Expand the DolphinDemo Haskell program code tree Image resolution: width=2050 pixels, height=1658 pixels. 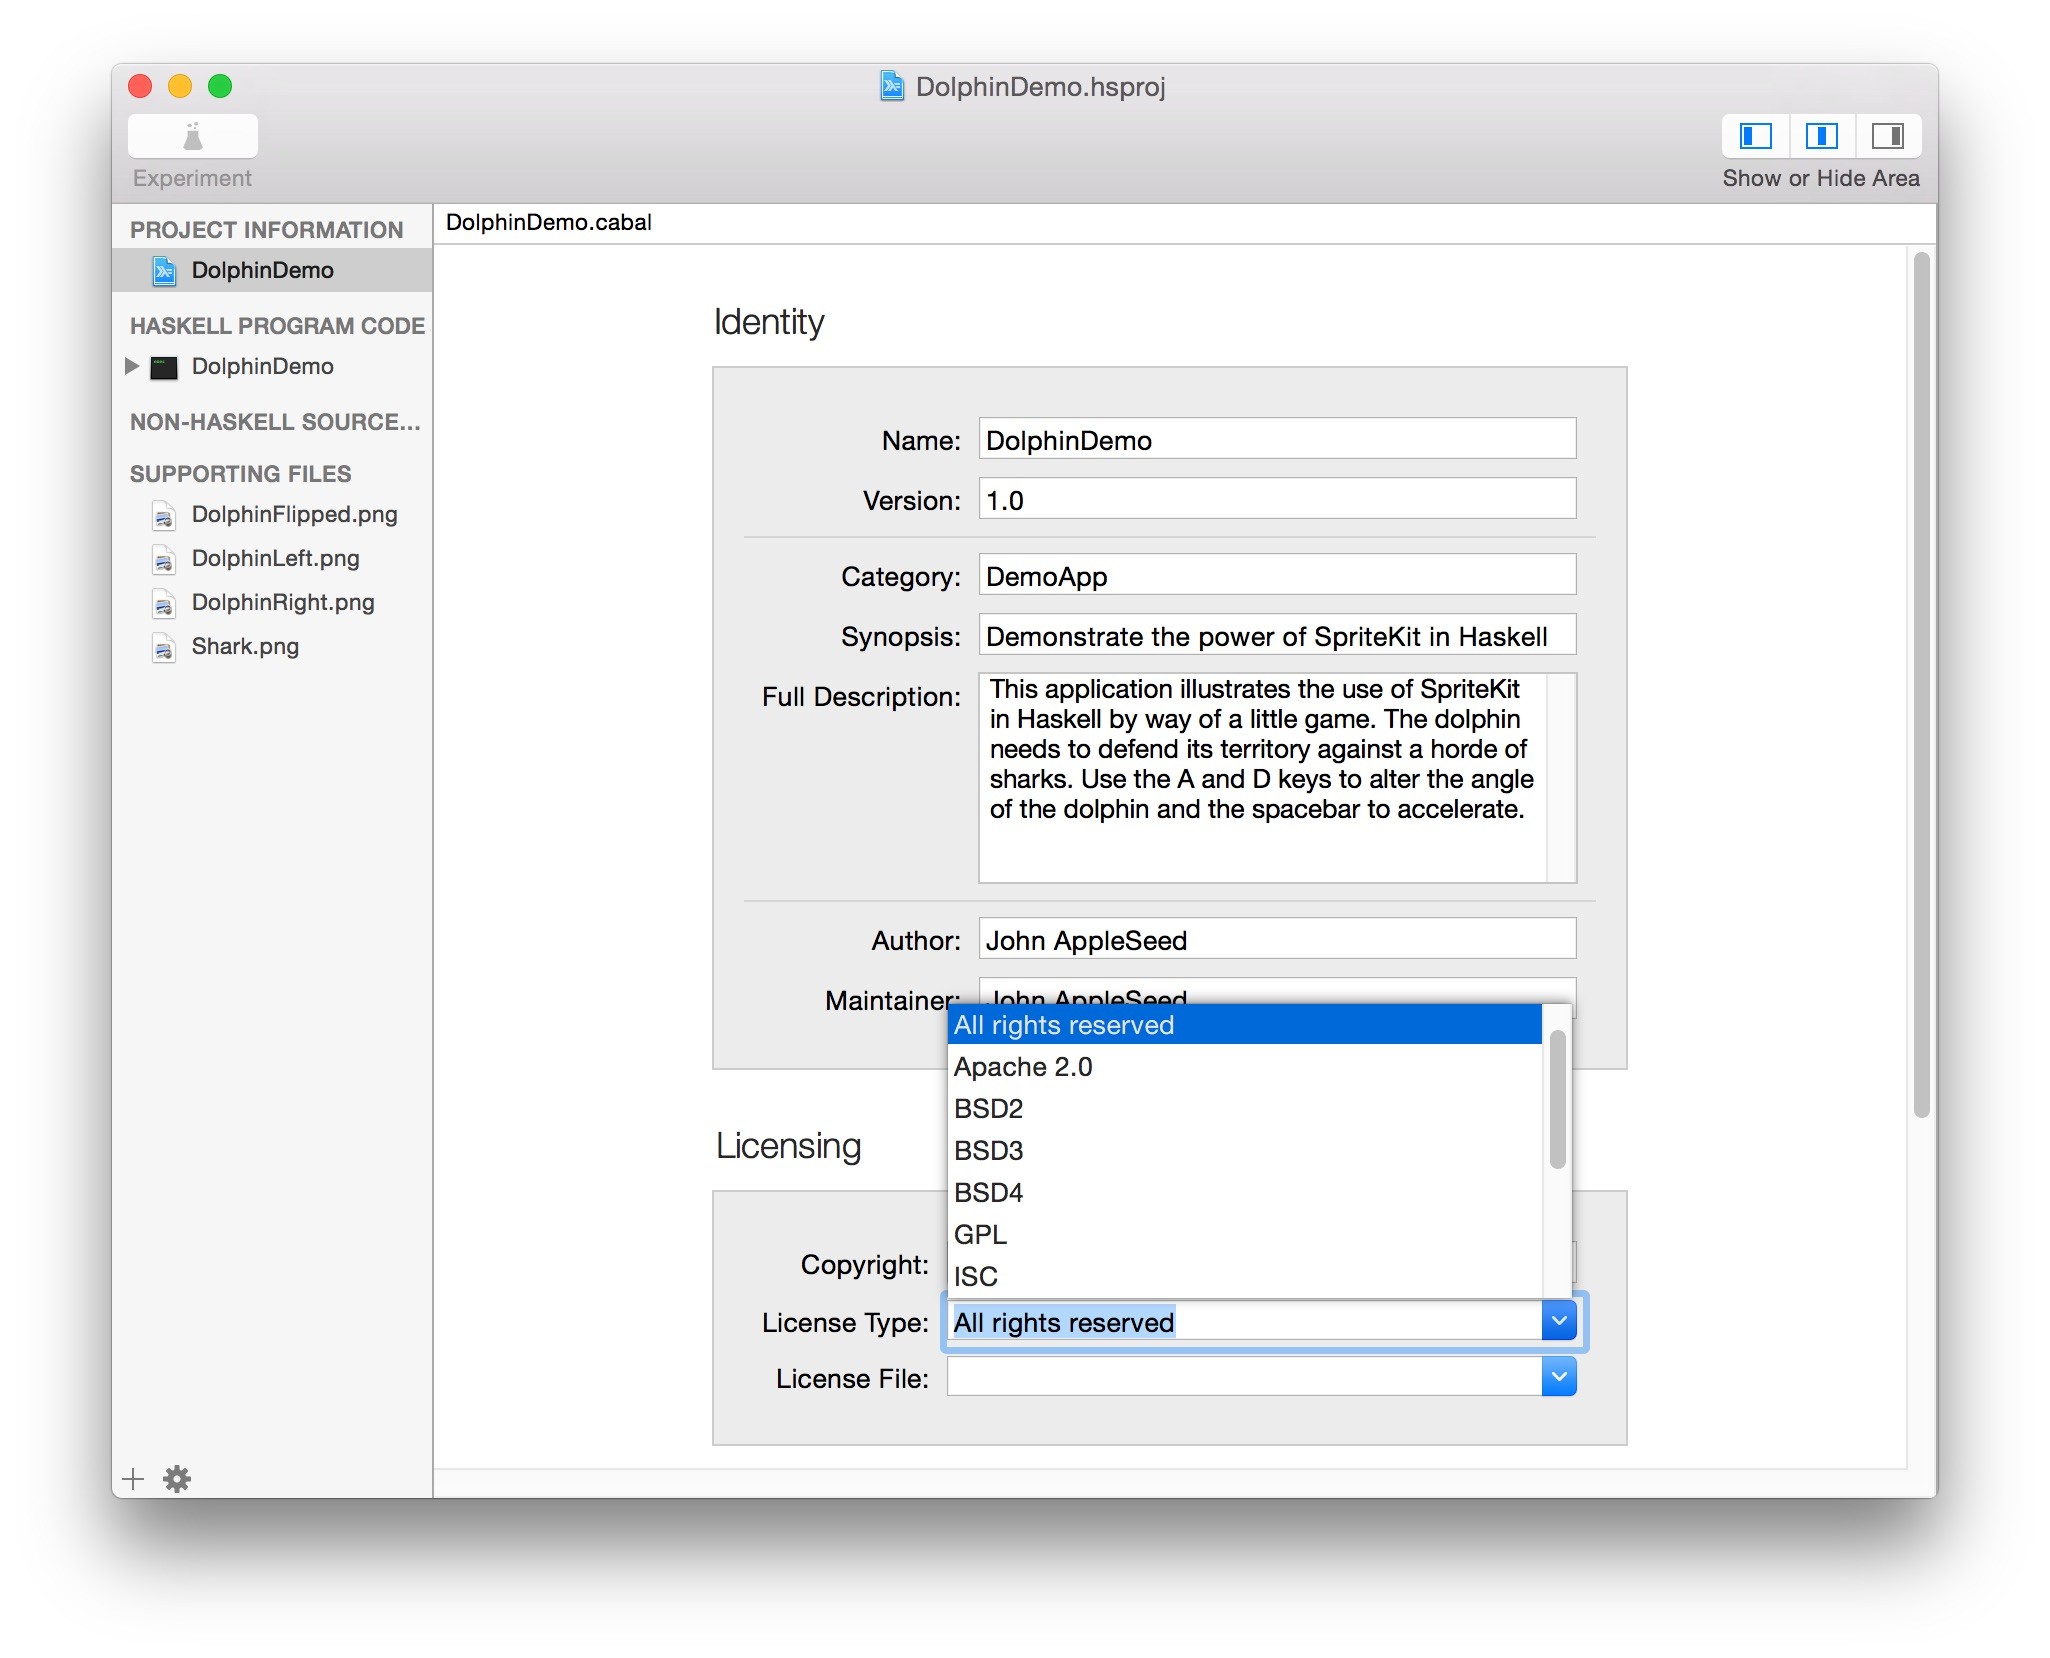click(x=132, y=366)
